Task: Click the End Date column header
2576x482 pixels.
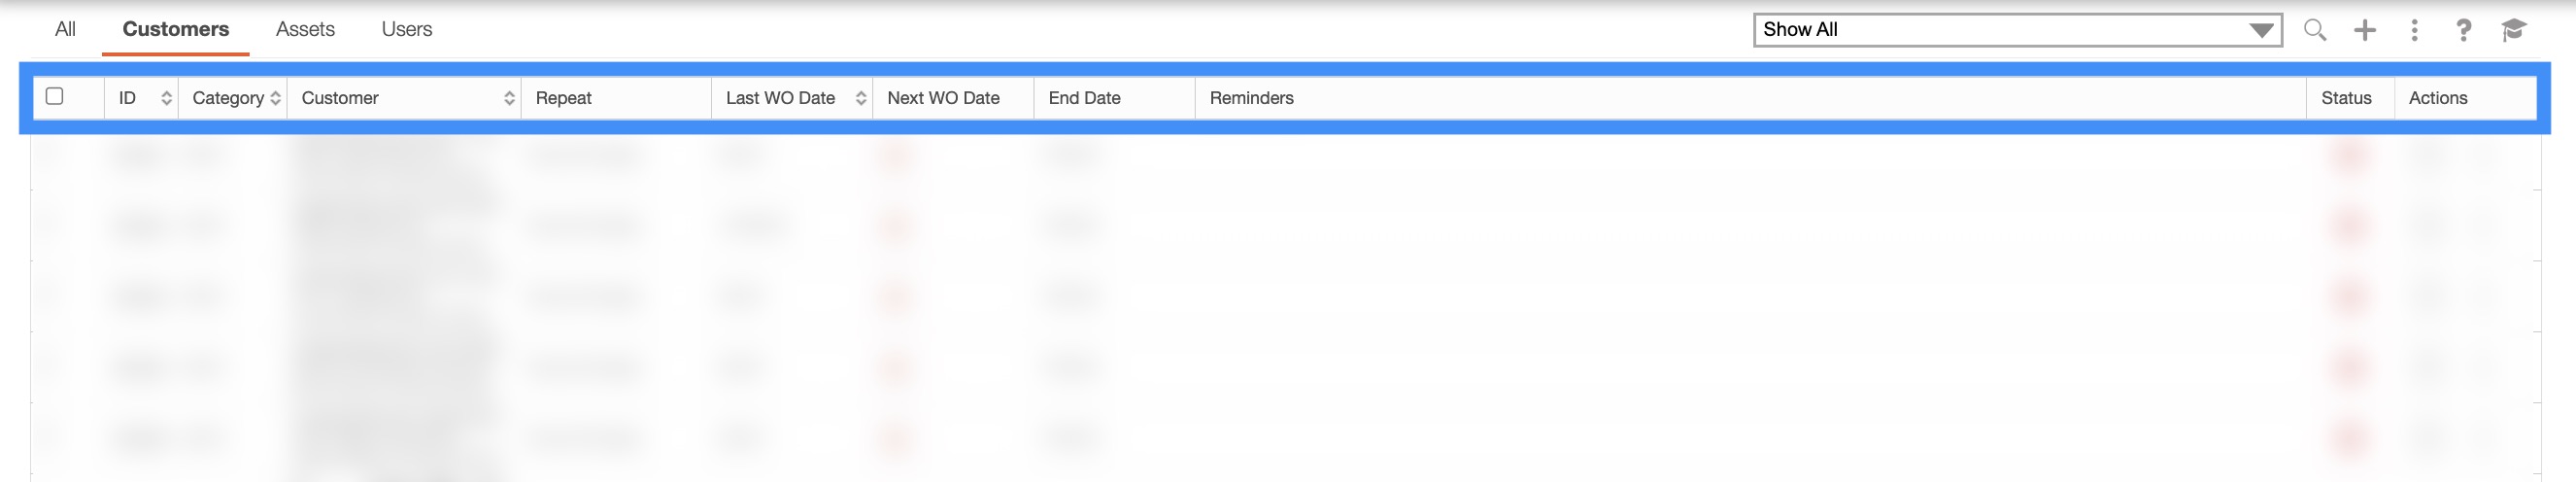Action: [x=1084, y=98]
